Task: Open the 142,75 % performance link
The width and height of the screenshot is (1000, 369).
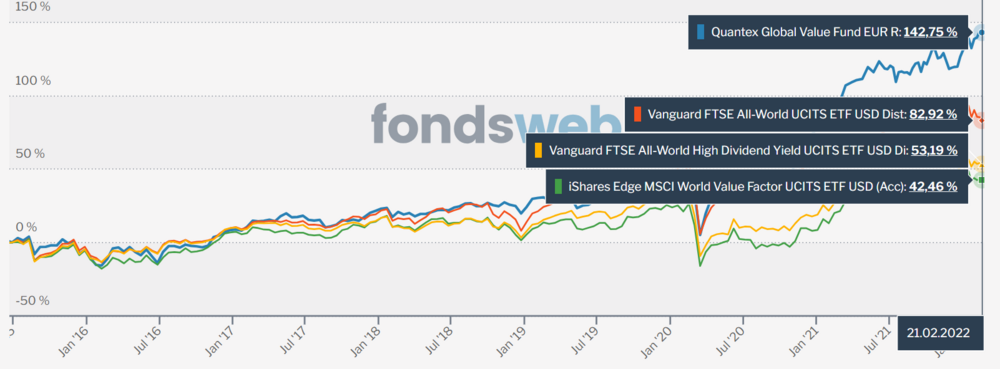Action: [930, 32]
